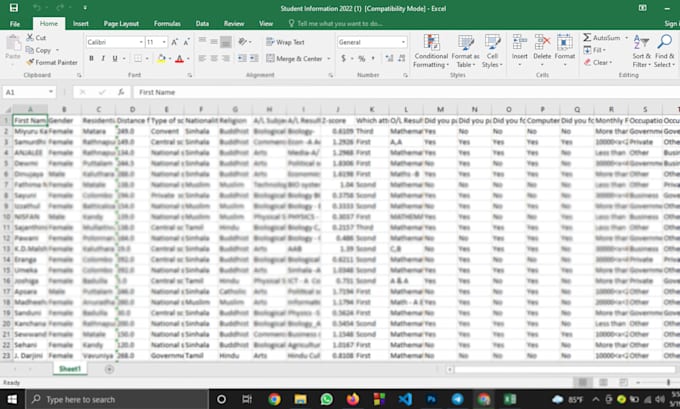680x409 pixels.
Task: Click Merge & Center button
Action: tap(294, 59)
